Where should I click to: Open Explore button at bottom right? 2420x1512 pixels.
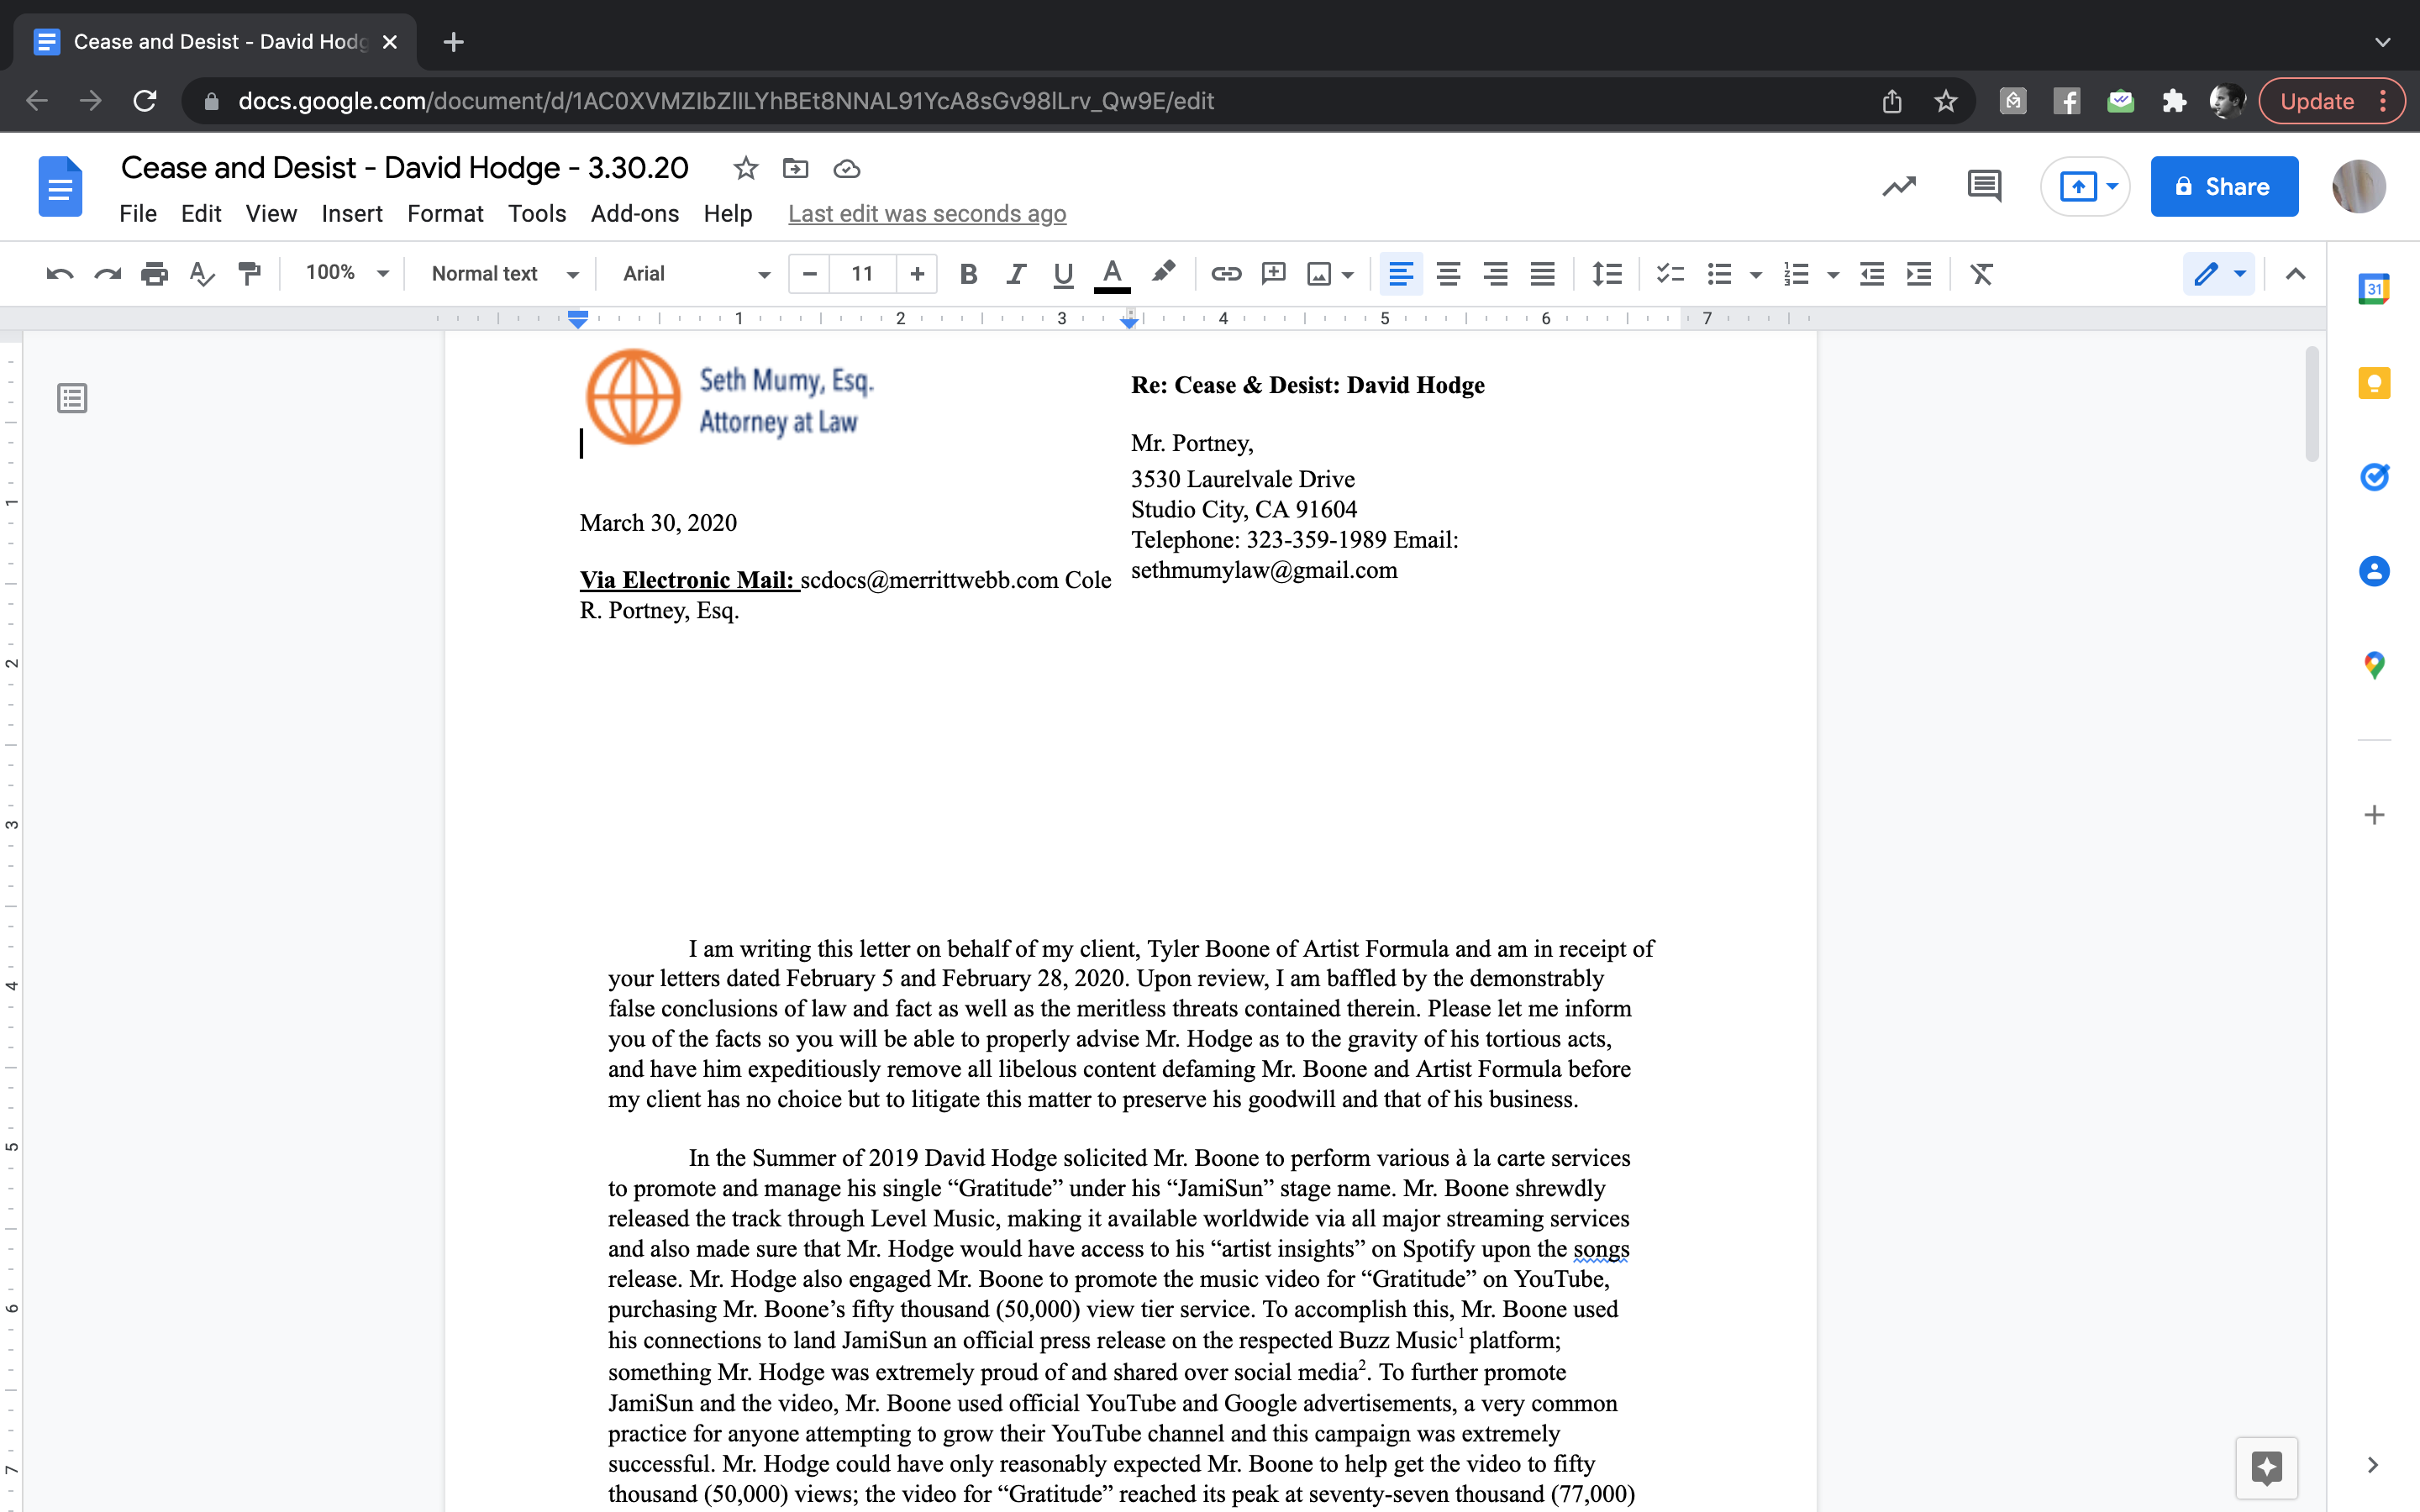point(2266,1467)
